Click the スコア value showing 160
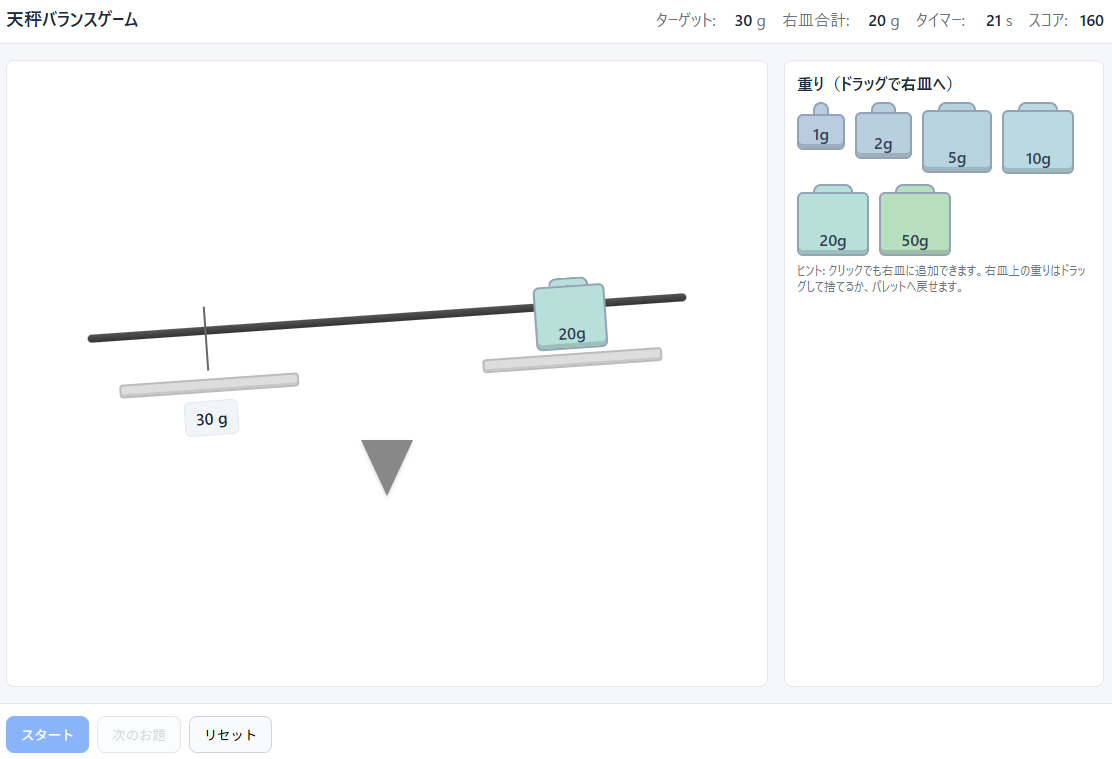 pos(1091,21)
